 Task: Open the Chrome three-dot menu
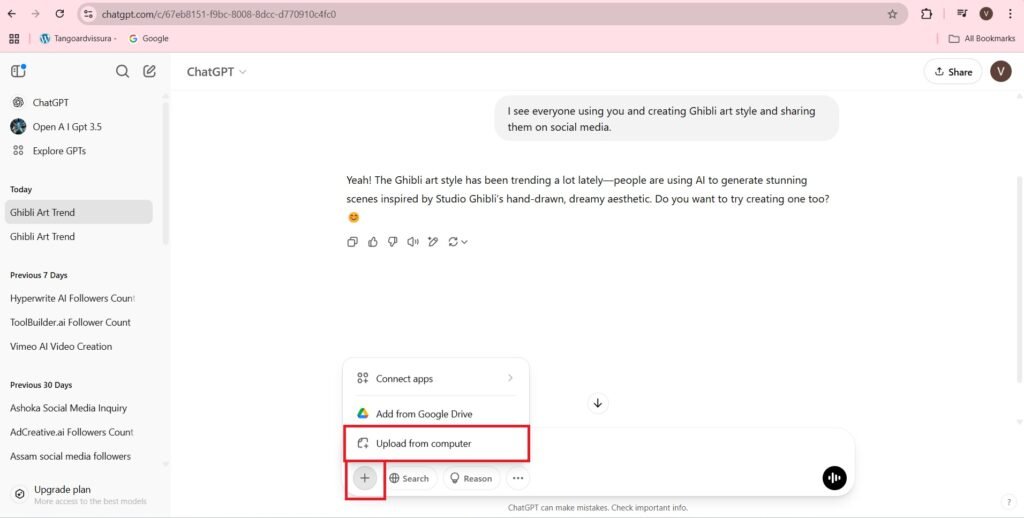pyautogui.click(x=1010, y=14)
